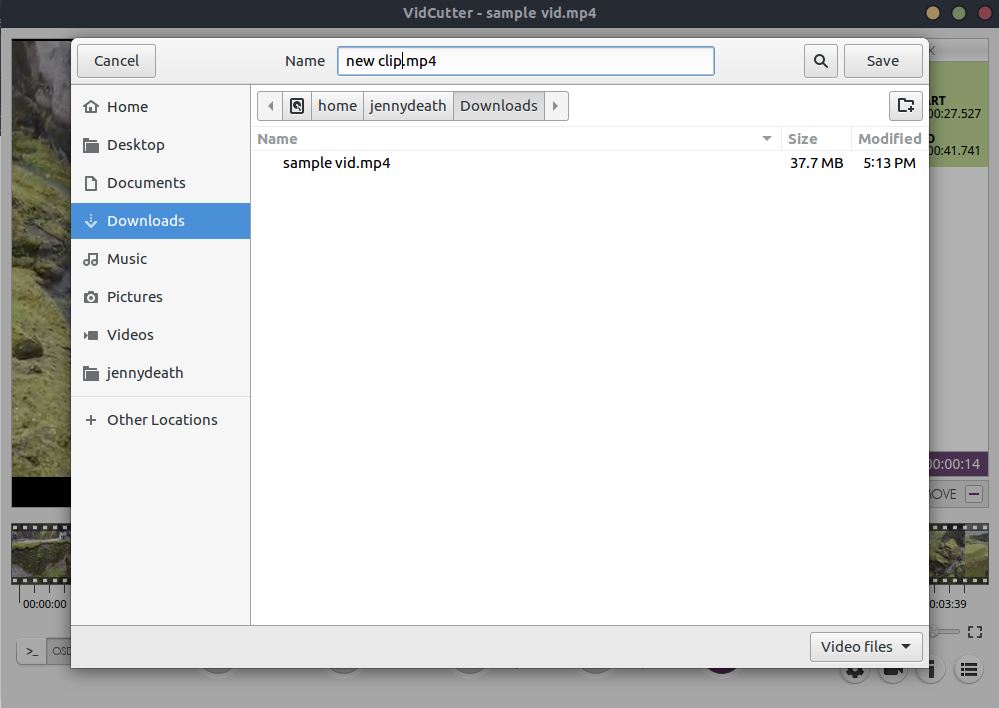The height and width of the screenshot is (708, 999).
Task: Go to Home in sidebar
Action: 127,107
